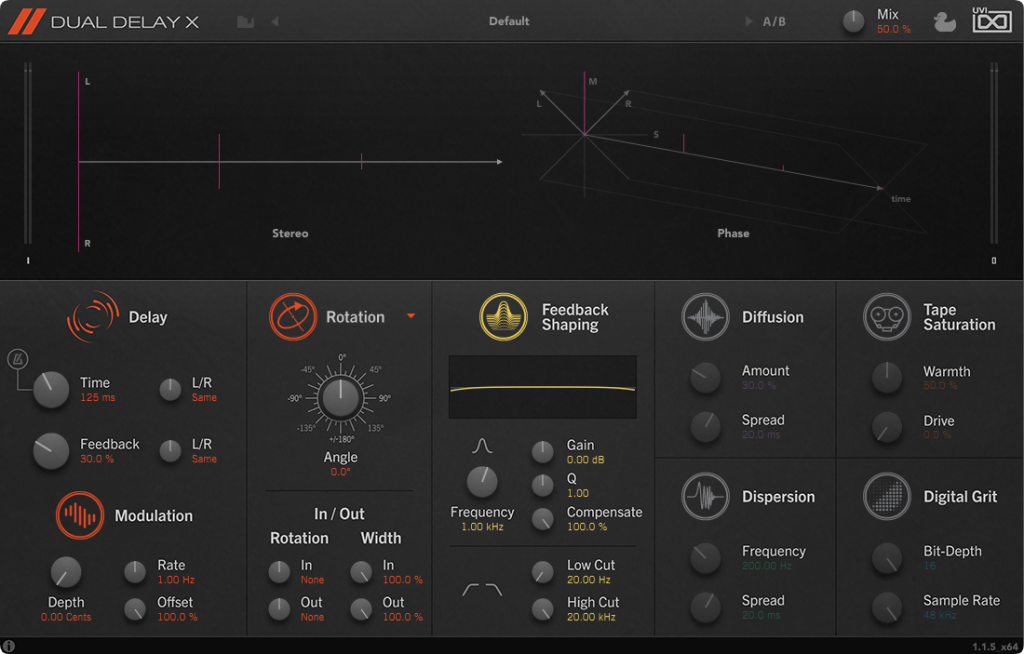Open the Default preset name menu
This screenshot has height=654, width=1024.
509,21
